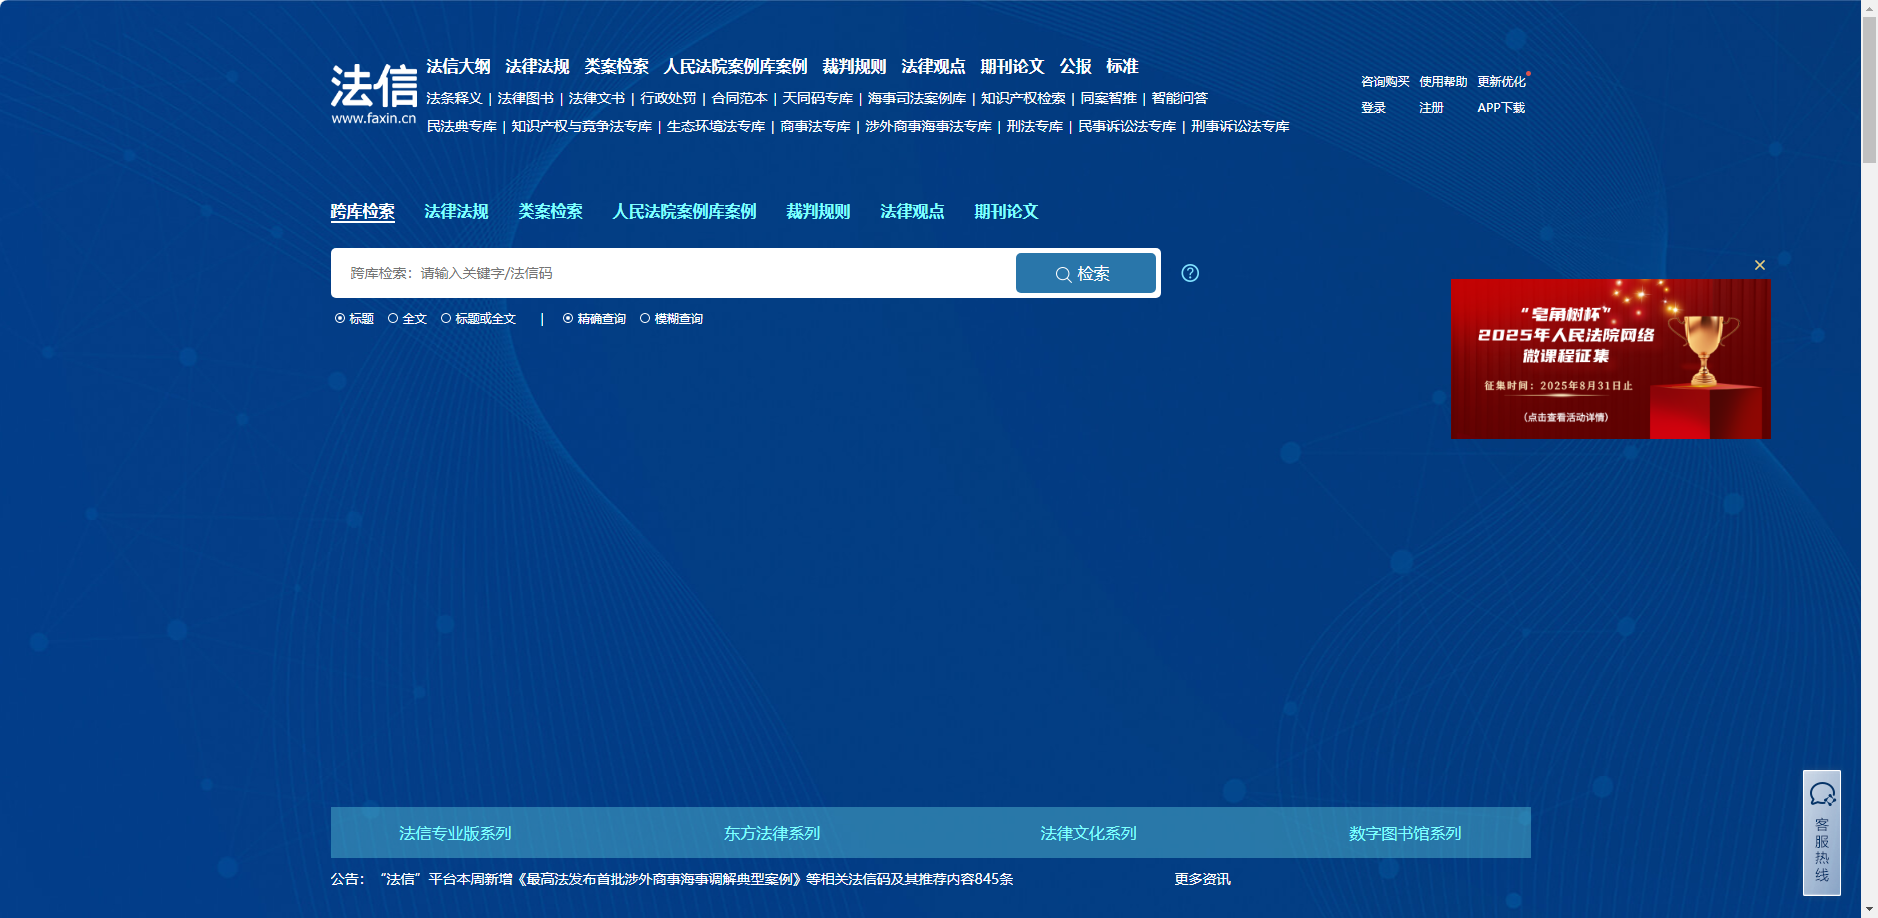This screenshot has width=1878, height=918.
Task: Switch to the 法律观点 search tab
Action: [x=912, y=212]
